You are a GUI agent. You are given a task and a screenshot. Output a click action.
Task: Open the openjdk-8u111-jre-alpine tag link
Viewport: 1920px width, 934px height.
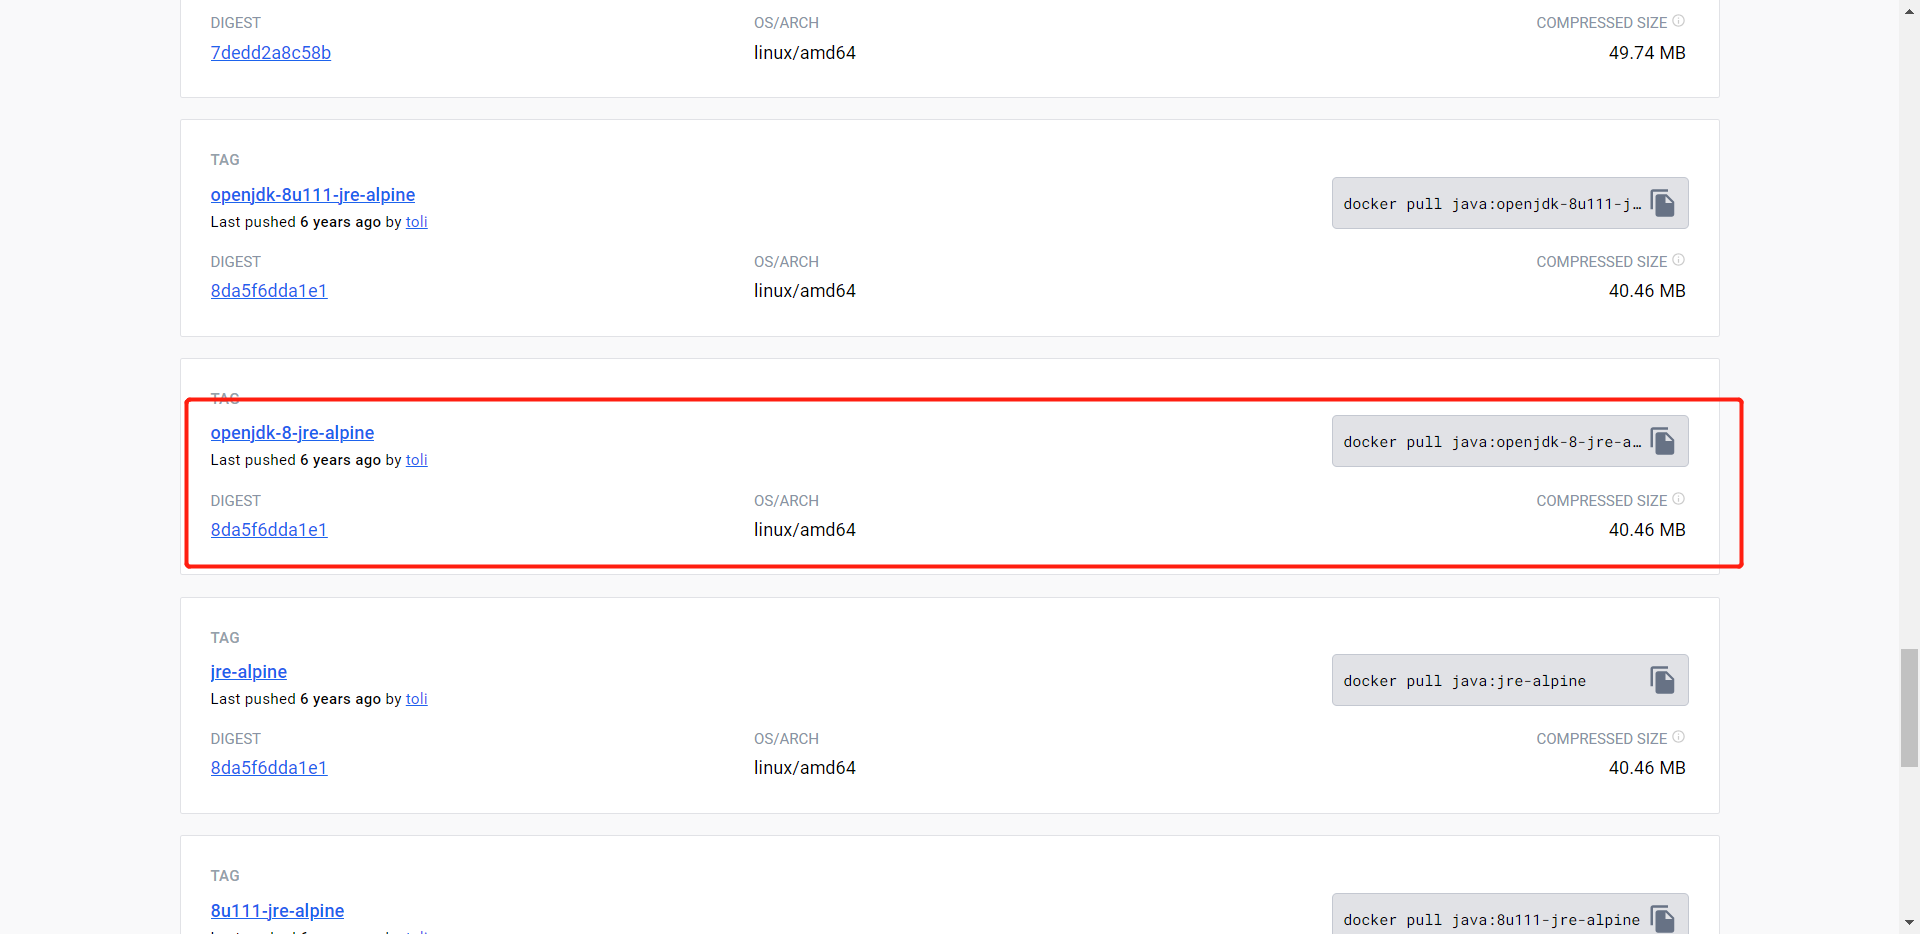(312, 195)
